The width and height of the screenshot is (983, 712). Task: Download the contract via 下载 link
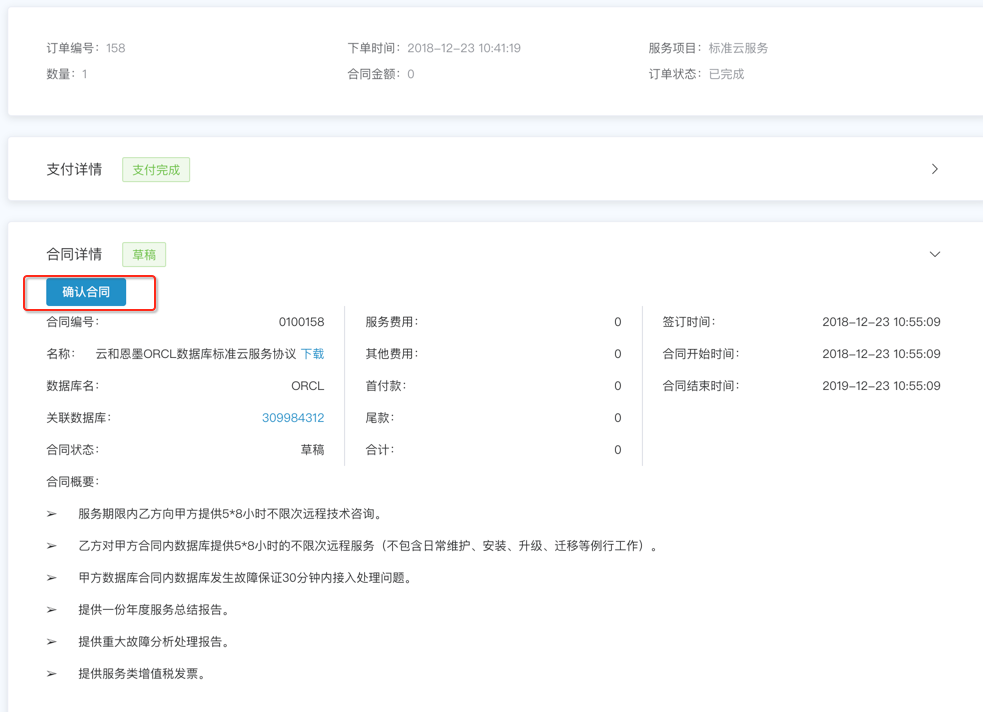(312, 354)
